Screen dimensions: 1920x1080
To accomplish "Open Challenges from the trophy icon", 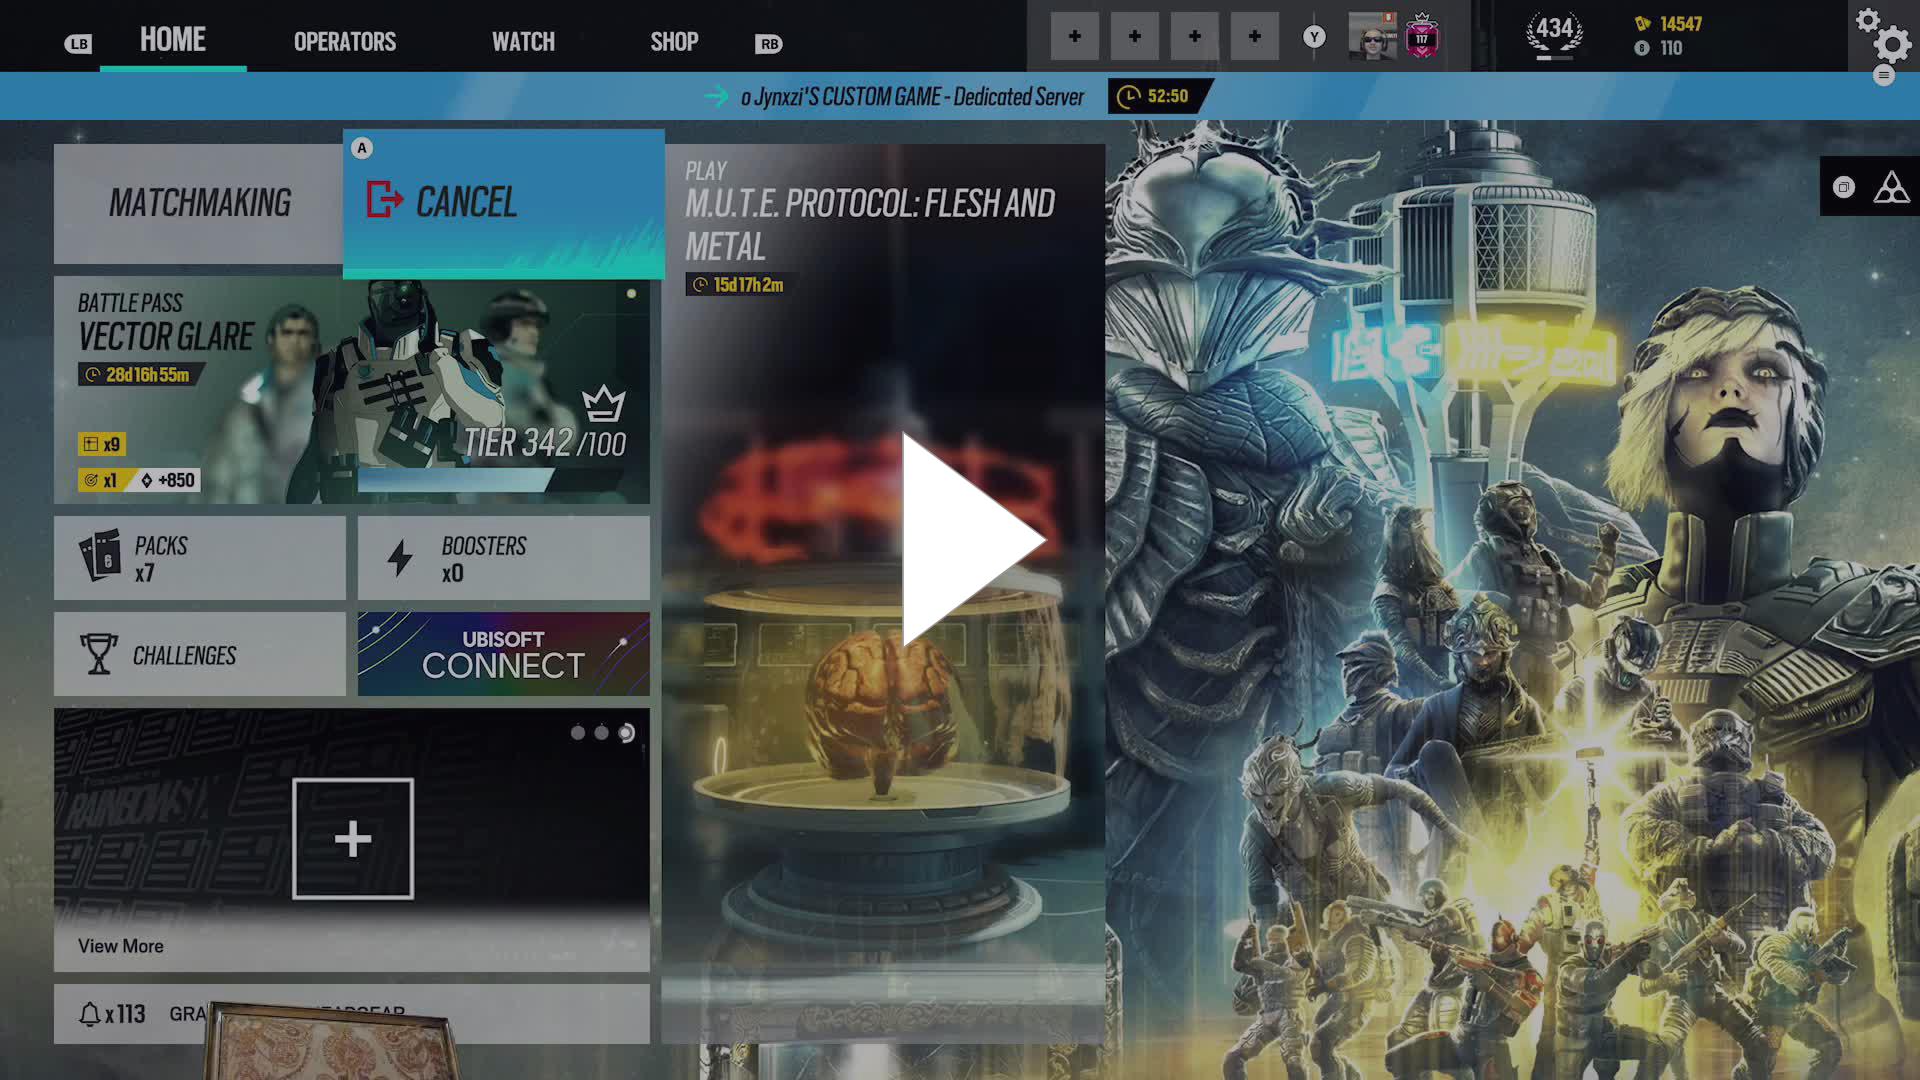I will 199,653.
